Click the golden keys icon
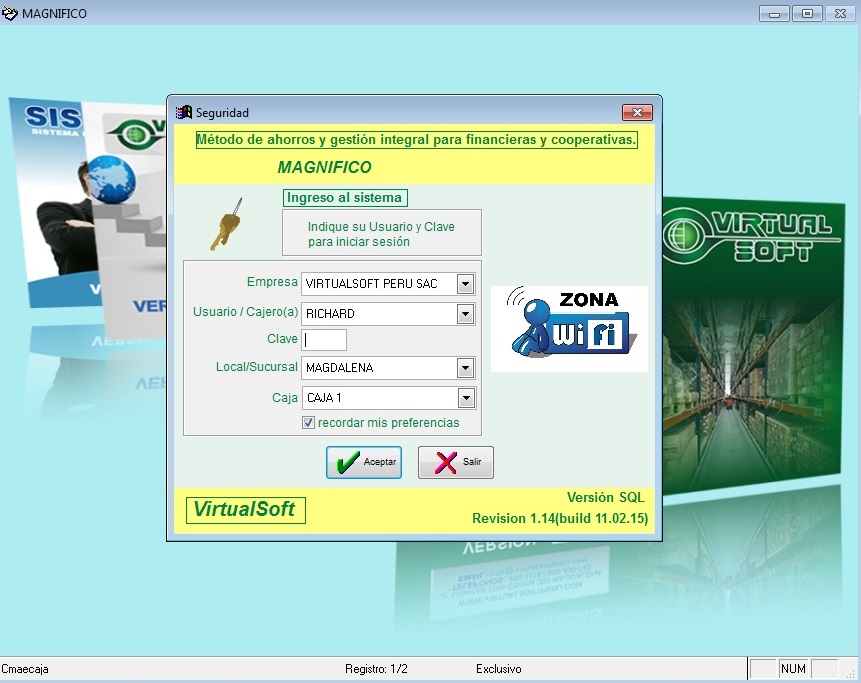The height and width of the screenshot is (683, 861). coord(225,224)
